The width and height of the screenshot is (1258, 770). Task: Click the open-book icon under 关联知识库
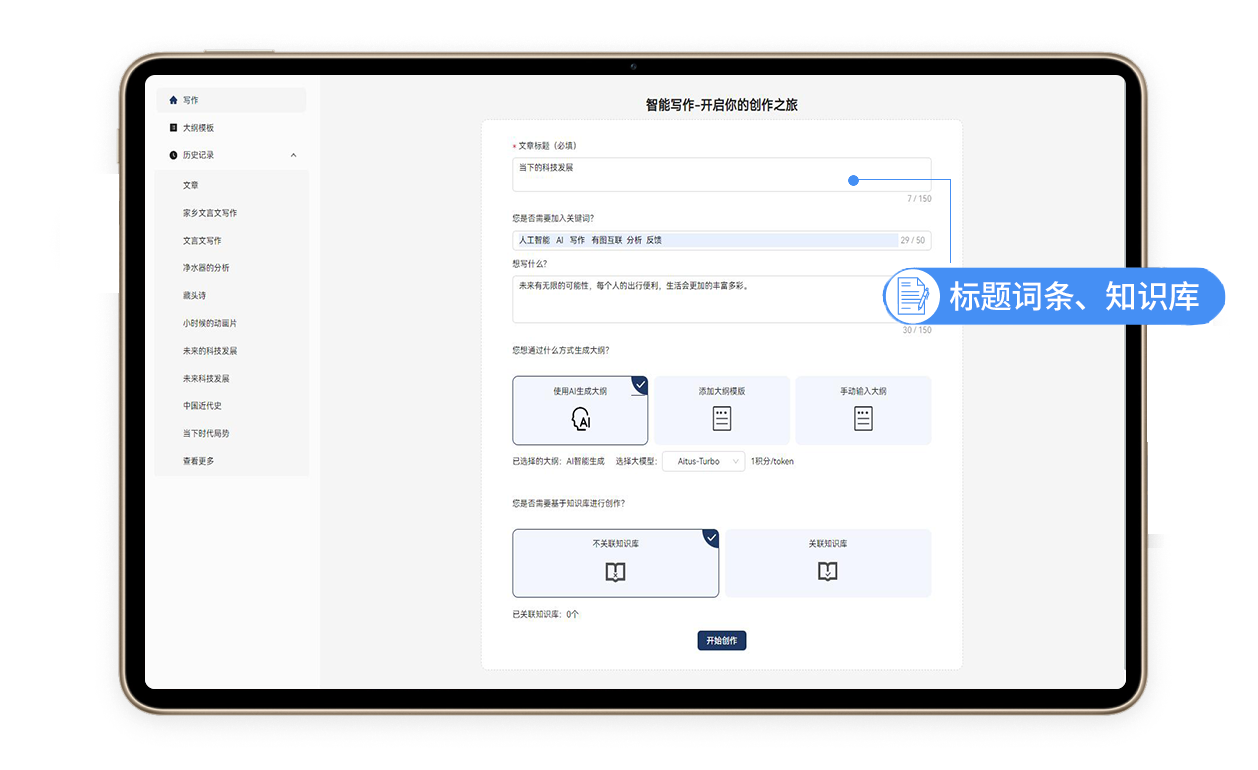pyautogui.click(x=828, y=572)
